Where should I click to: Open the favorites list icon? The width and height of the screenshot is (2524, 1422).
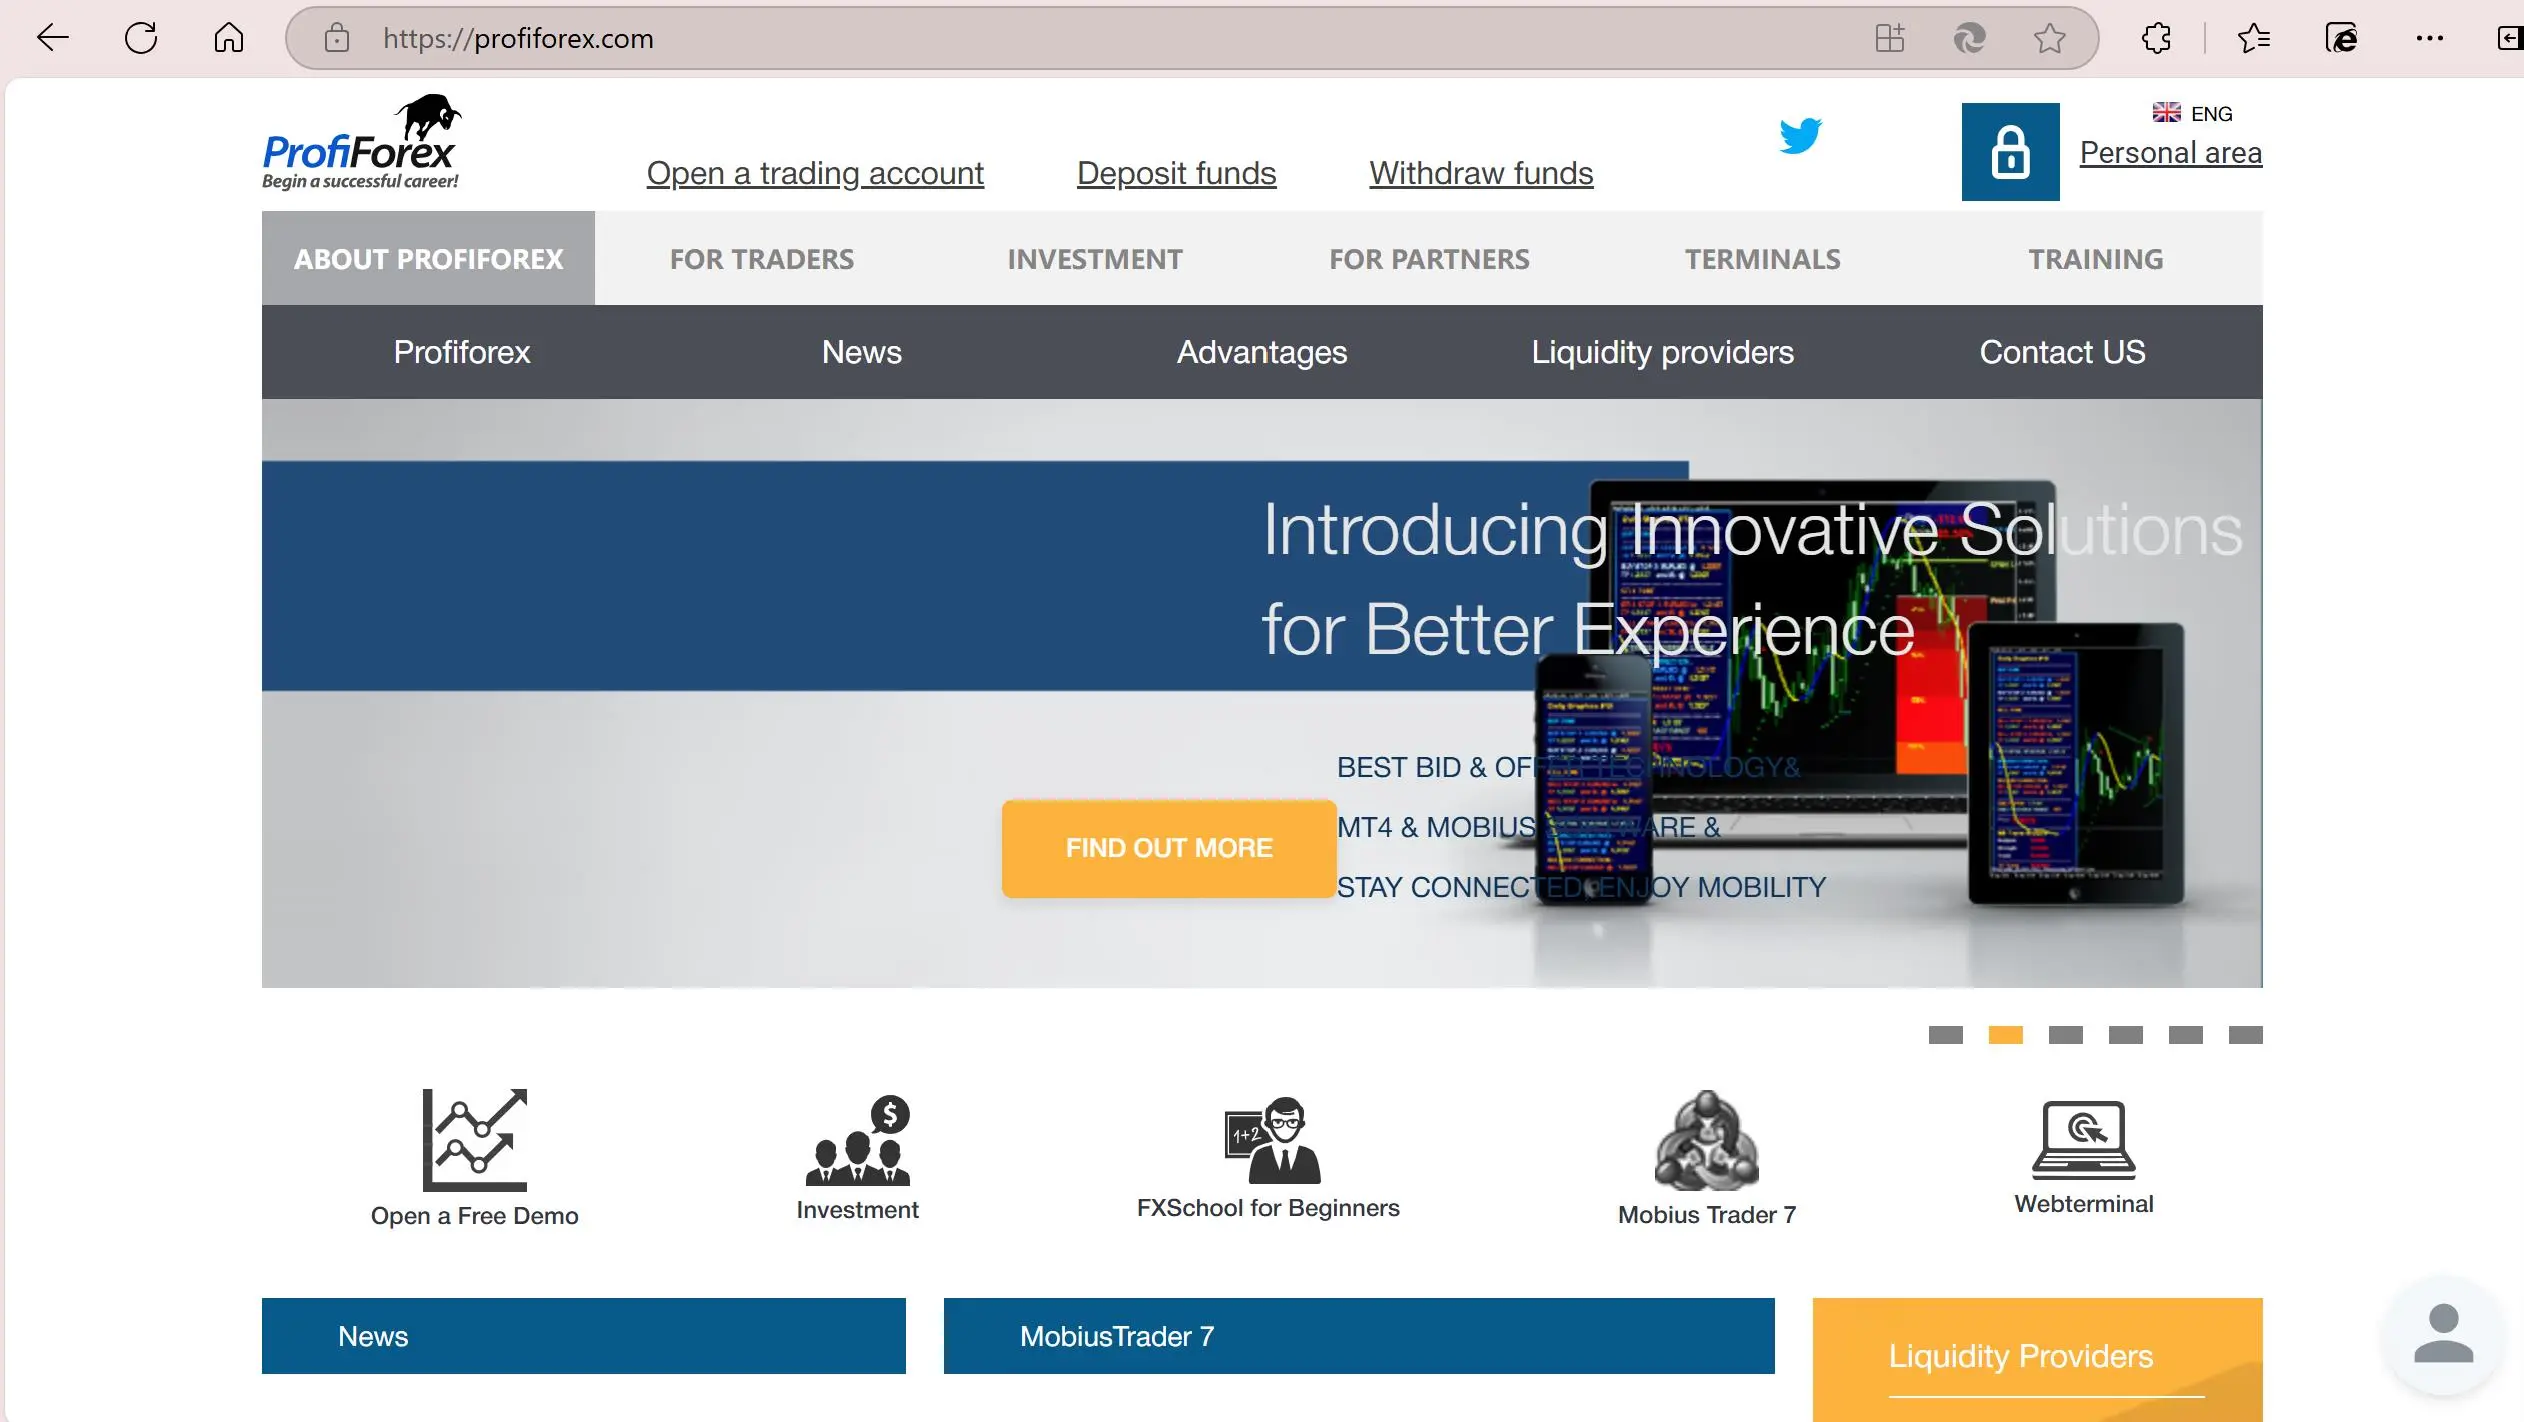click(2253, 38)
